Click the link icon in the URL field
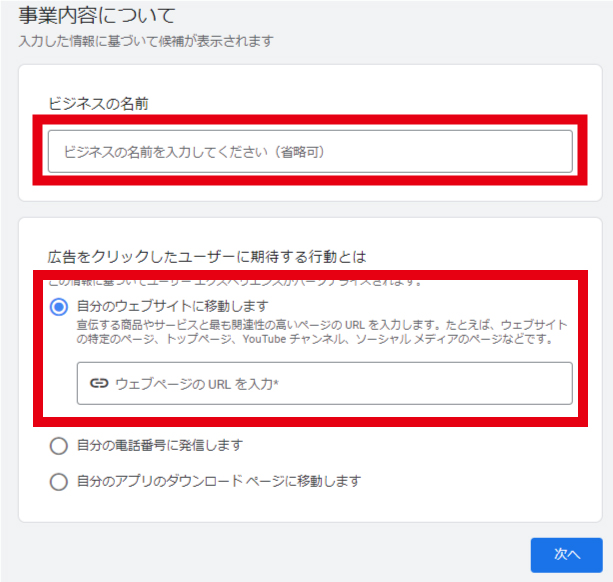Image resolution: width=613 pixels, height=582 pixels. click(x=98, y=383)
